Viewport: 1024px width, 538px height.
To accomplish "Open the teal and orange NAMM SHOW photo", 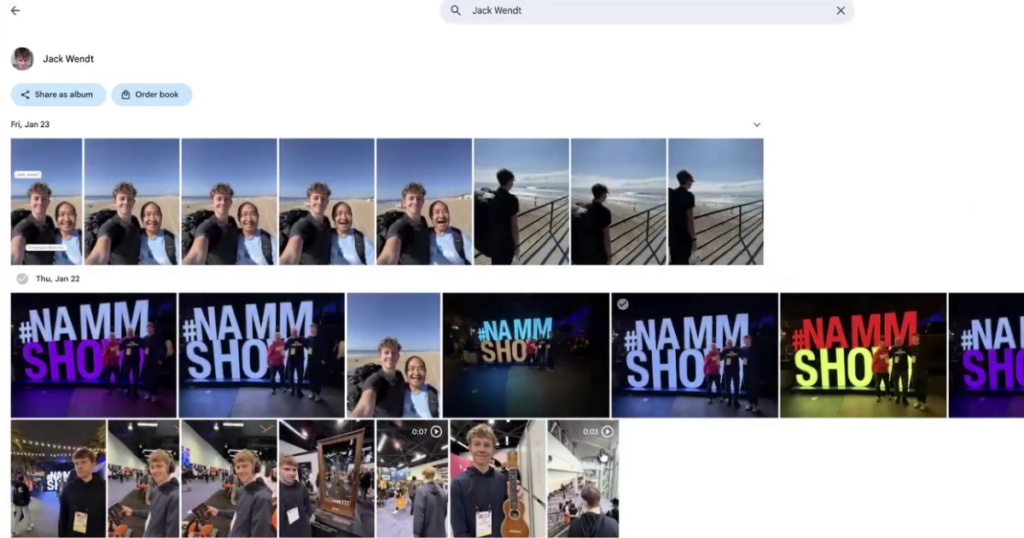I will point(525,355).
